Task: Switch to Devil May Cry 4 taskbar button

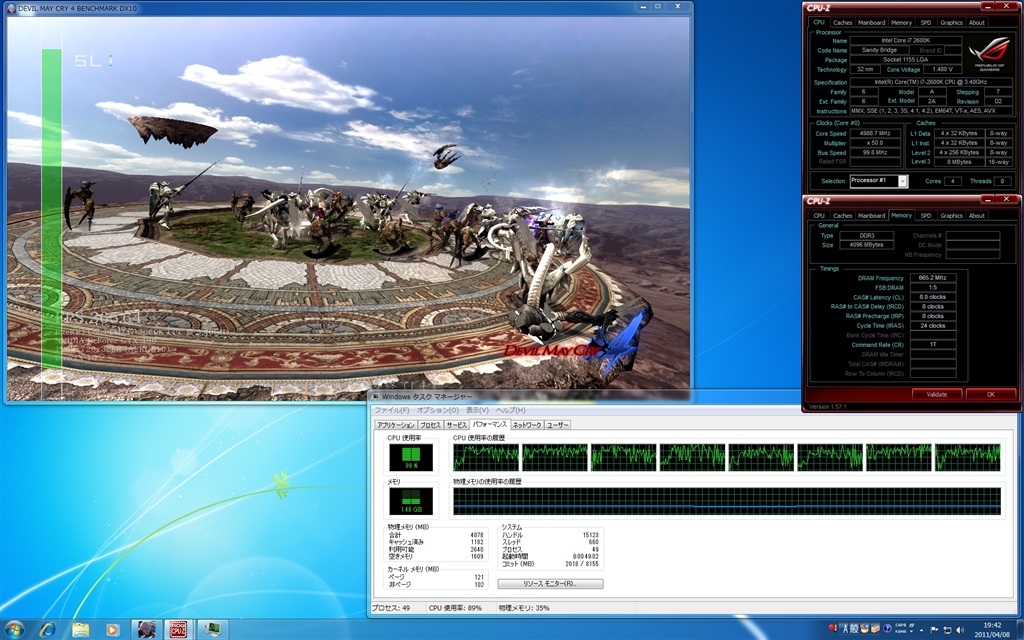Action: coord(146,630)
